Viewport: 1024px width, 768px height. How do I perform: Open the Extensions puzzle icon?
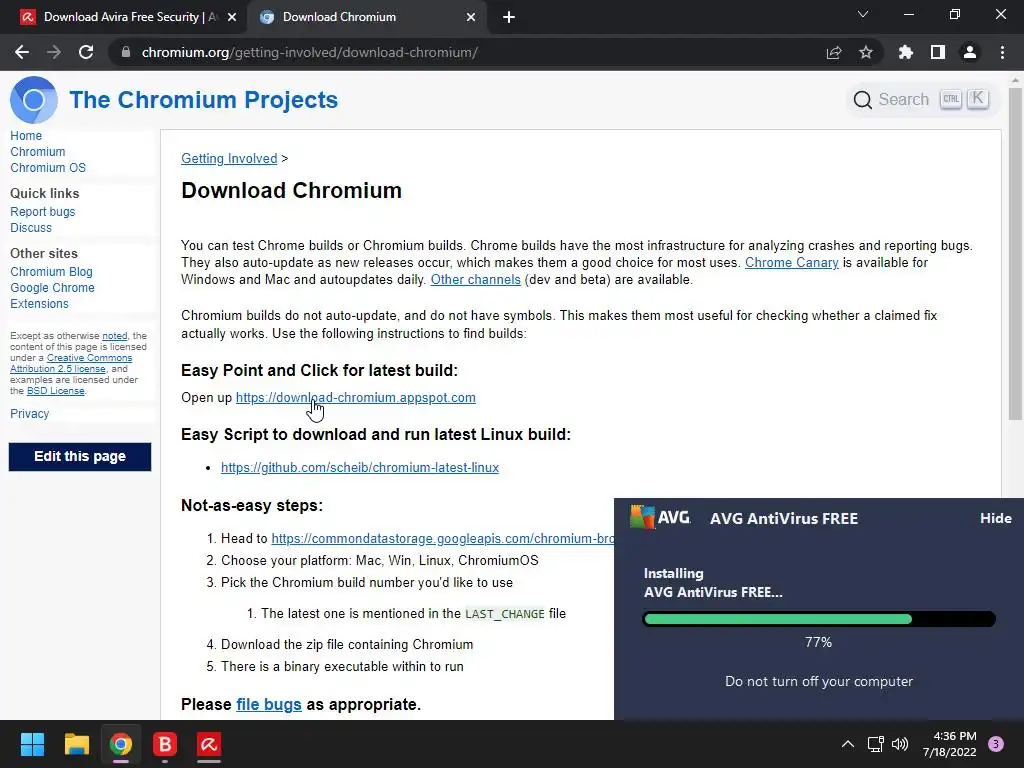point(906,52)
